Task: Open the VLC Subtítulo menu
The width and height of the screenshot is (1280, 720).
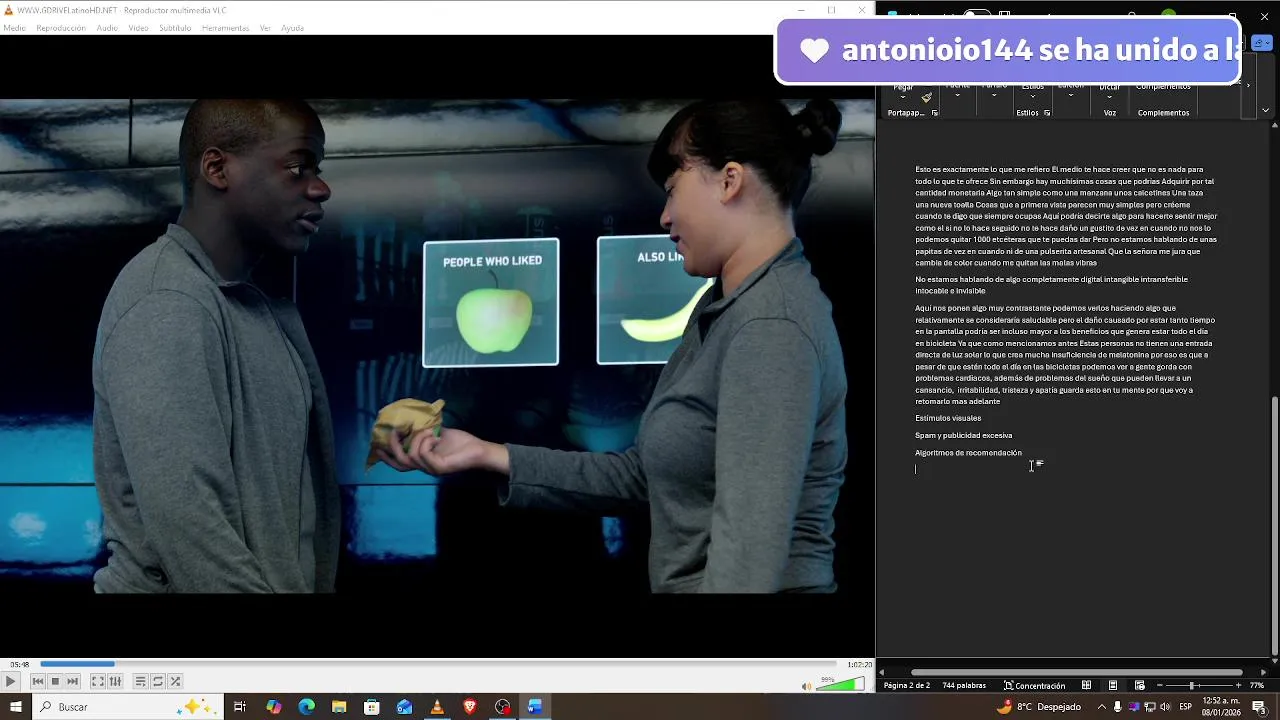Action: point(175,28)
